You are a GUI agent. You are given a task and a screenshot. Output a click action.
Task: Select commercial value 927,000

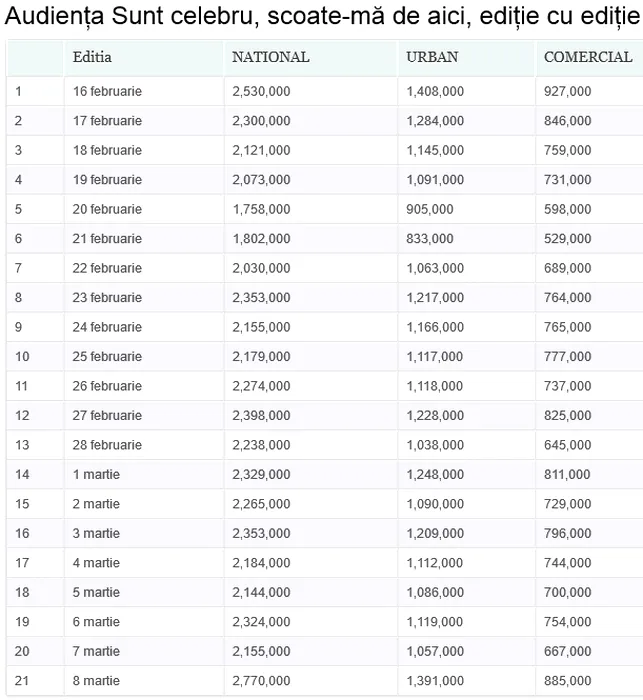click(x=567, y=91)
